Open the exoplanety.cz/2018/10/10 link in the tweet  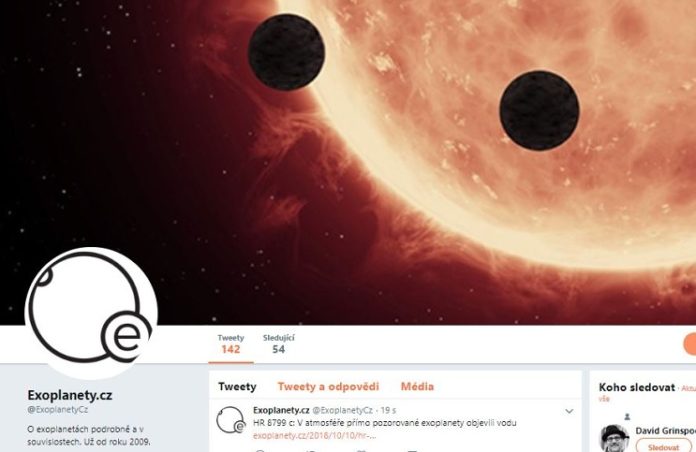314,436
